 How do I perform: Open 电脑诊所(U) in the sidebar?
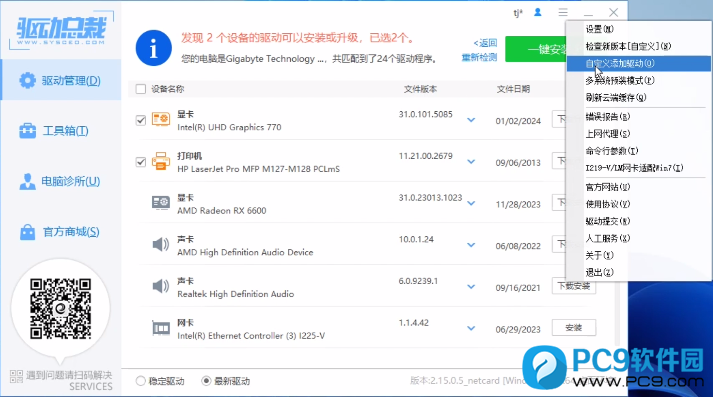coord(61,181)
